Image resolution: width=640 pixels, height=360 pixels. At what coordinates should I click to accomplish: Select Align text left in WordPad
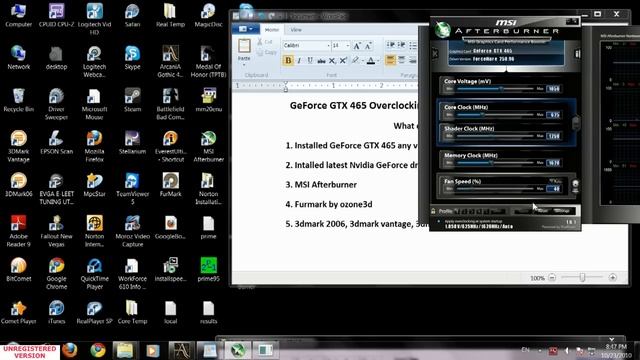click(391, 60)
